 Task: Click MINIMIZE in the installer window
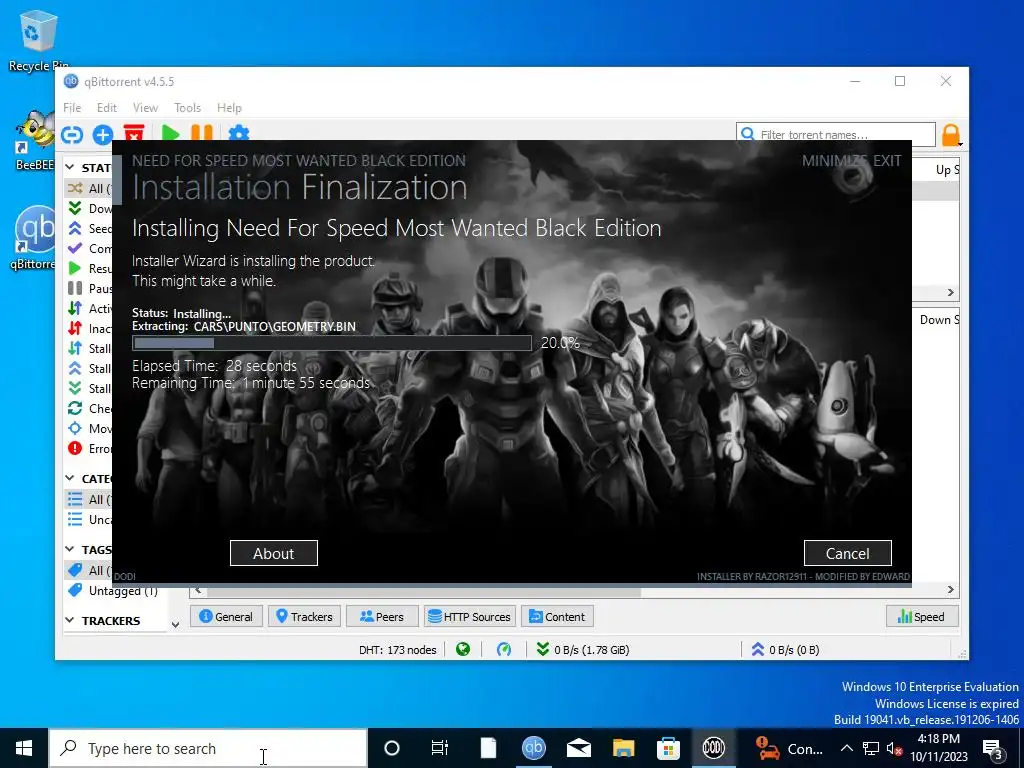pyautogui.click(x=834, y=161)
